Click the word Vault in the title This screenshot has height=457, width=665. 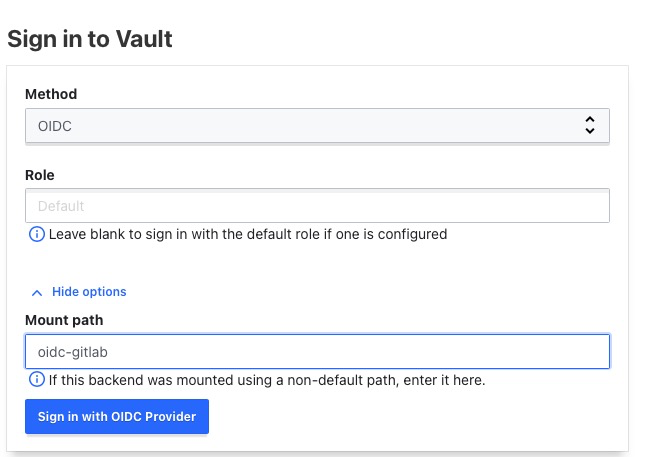tap(144, 39)
